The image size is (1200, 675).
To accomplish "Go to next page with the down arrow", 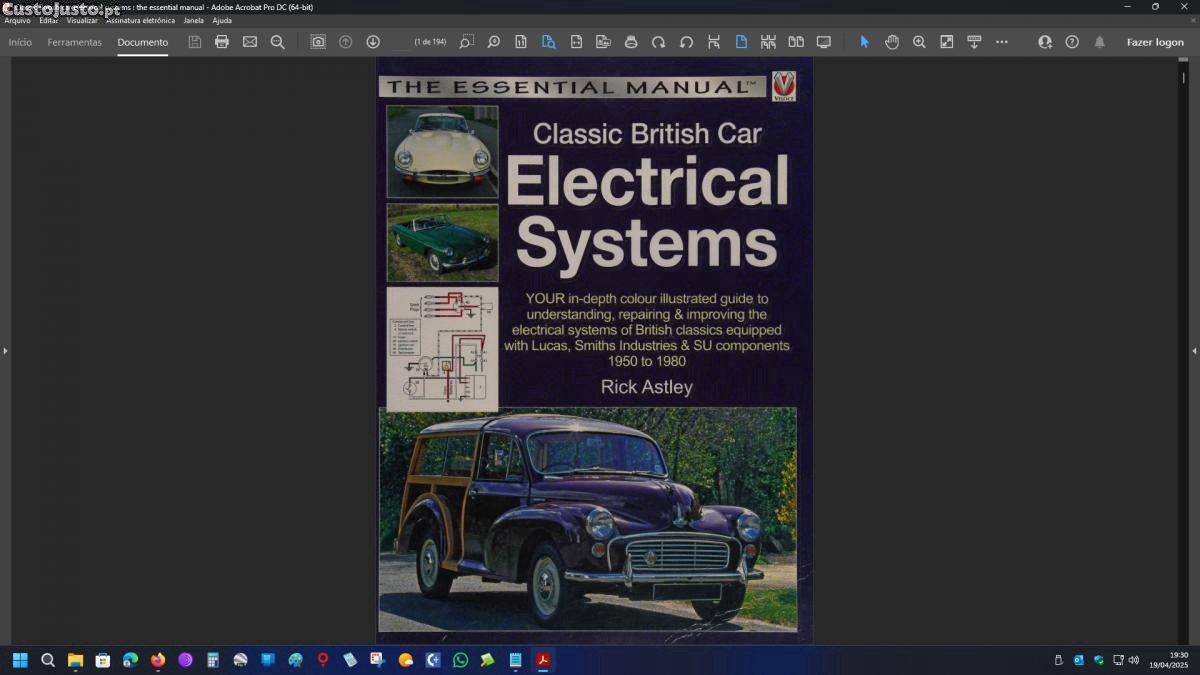I will click(x=373, y=42).
